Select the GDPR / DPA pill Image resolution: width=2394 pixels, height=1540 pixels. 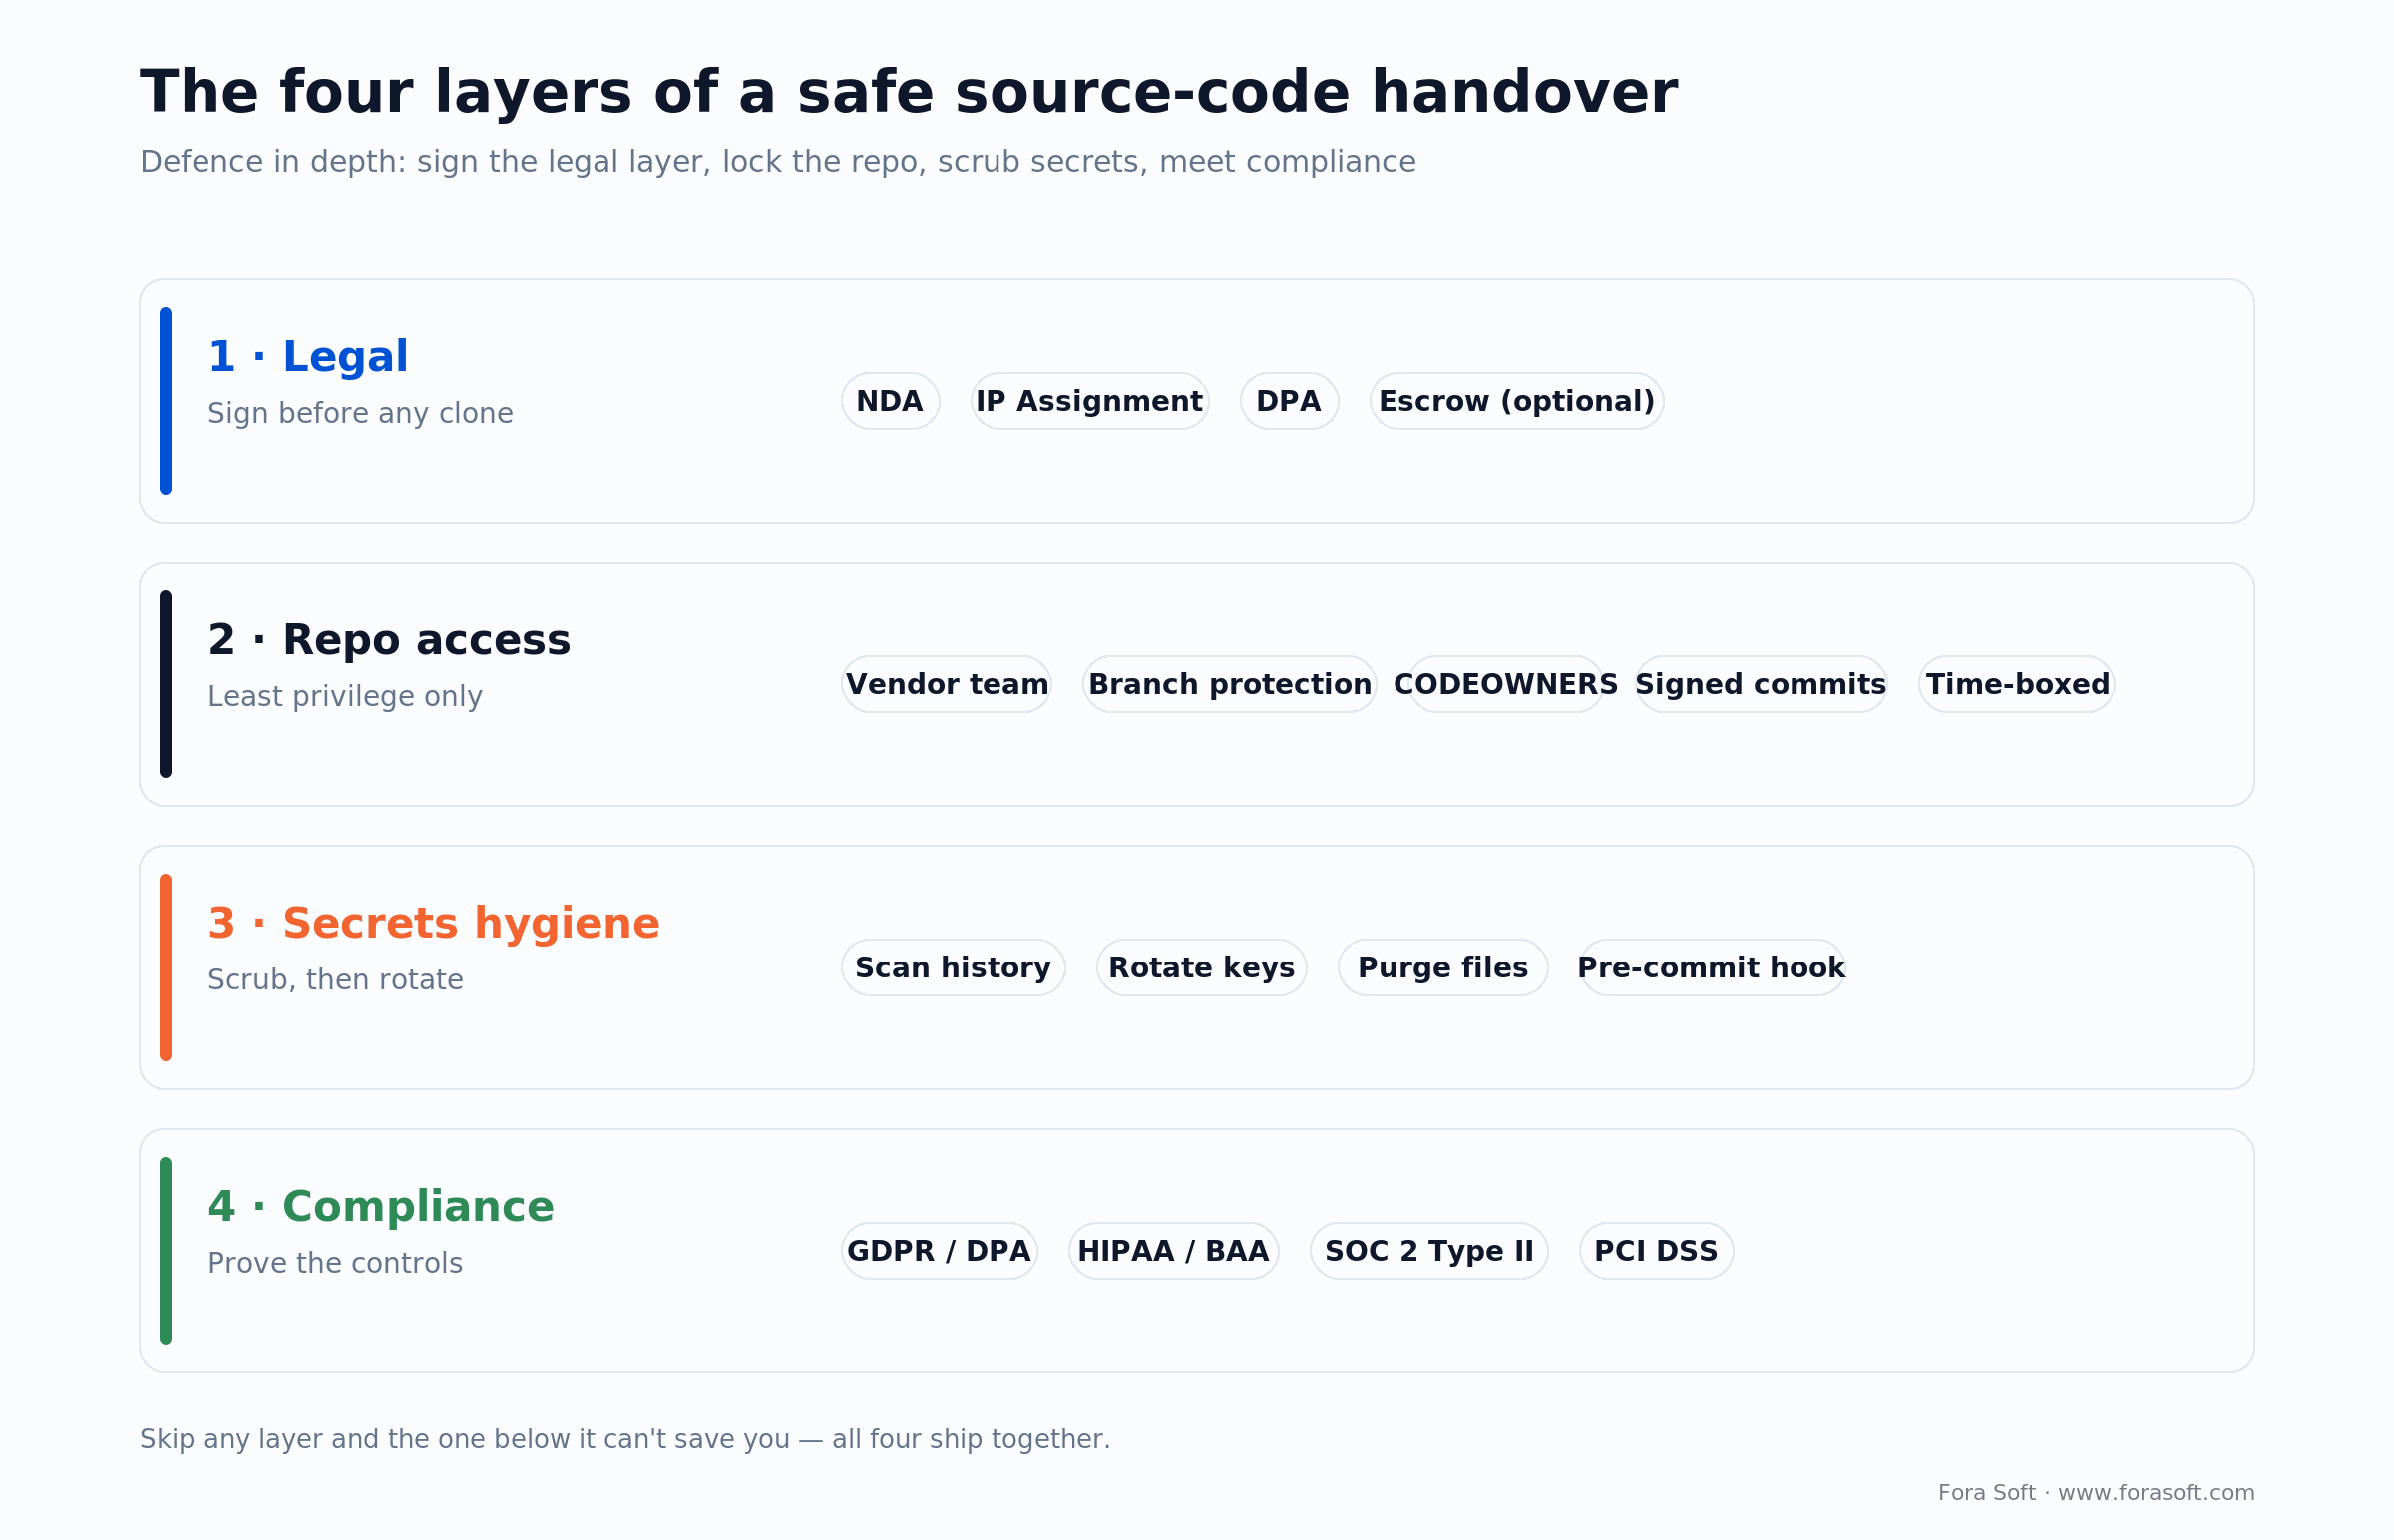pos(939,1250)
